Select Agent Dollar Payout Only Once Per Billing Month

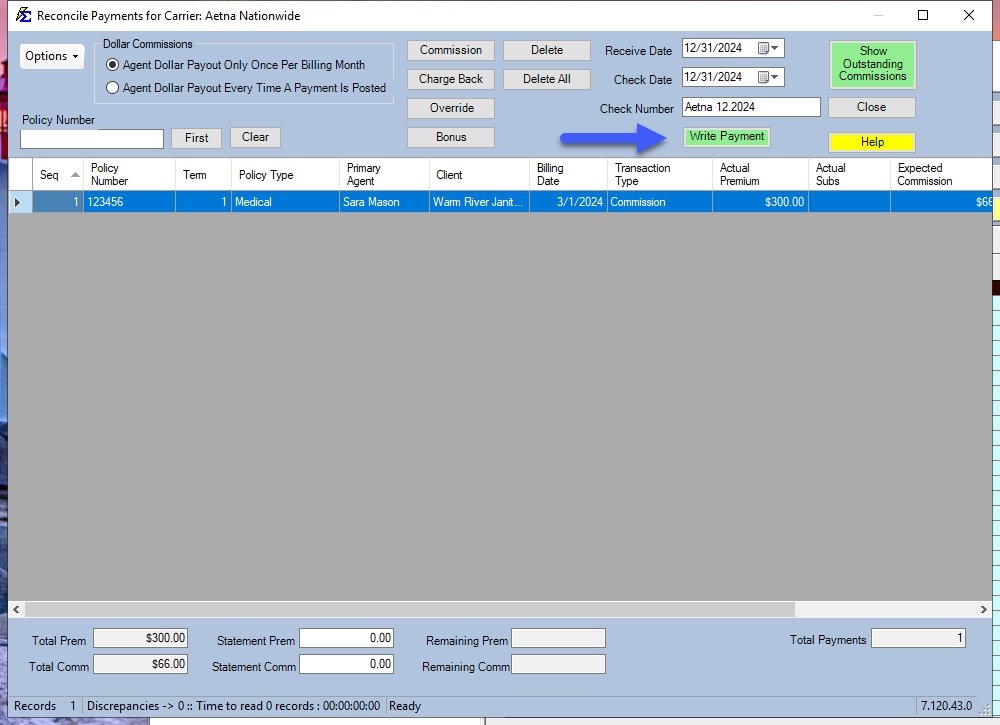[x=112, y=66]
